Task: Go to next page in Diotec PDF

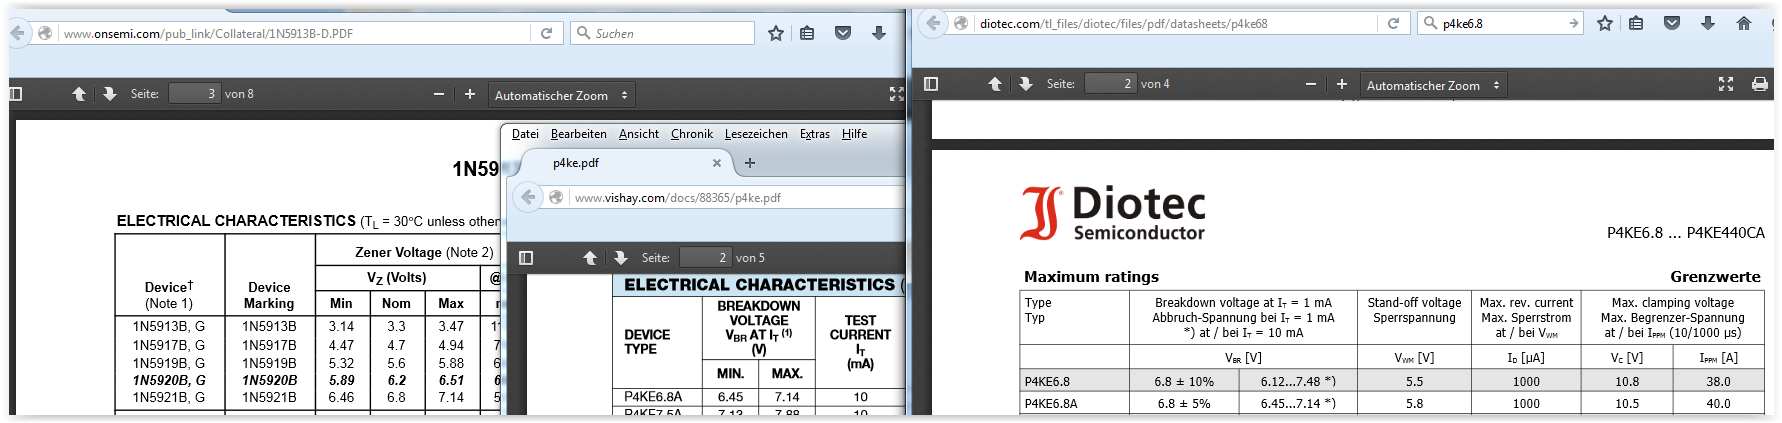Action: (1026, 84)
